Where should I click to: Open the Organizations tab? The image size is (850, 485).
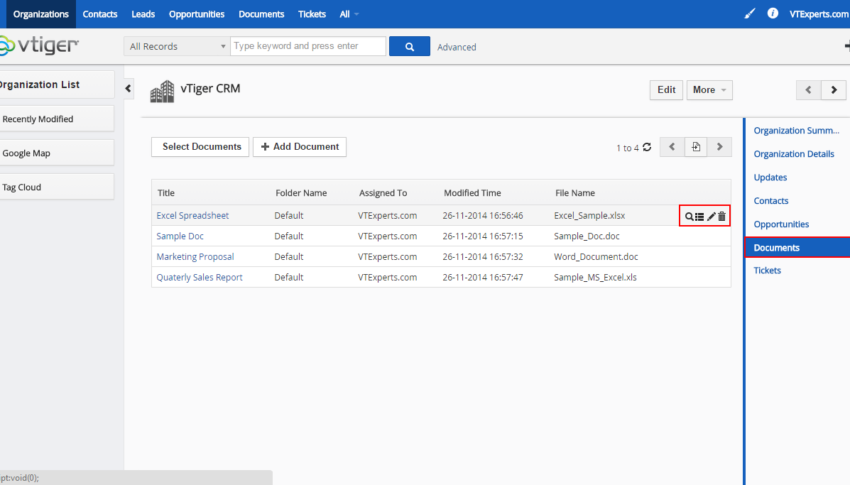click(41, 14)
